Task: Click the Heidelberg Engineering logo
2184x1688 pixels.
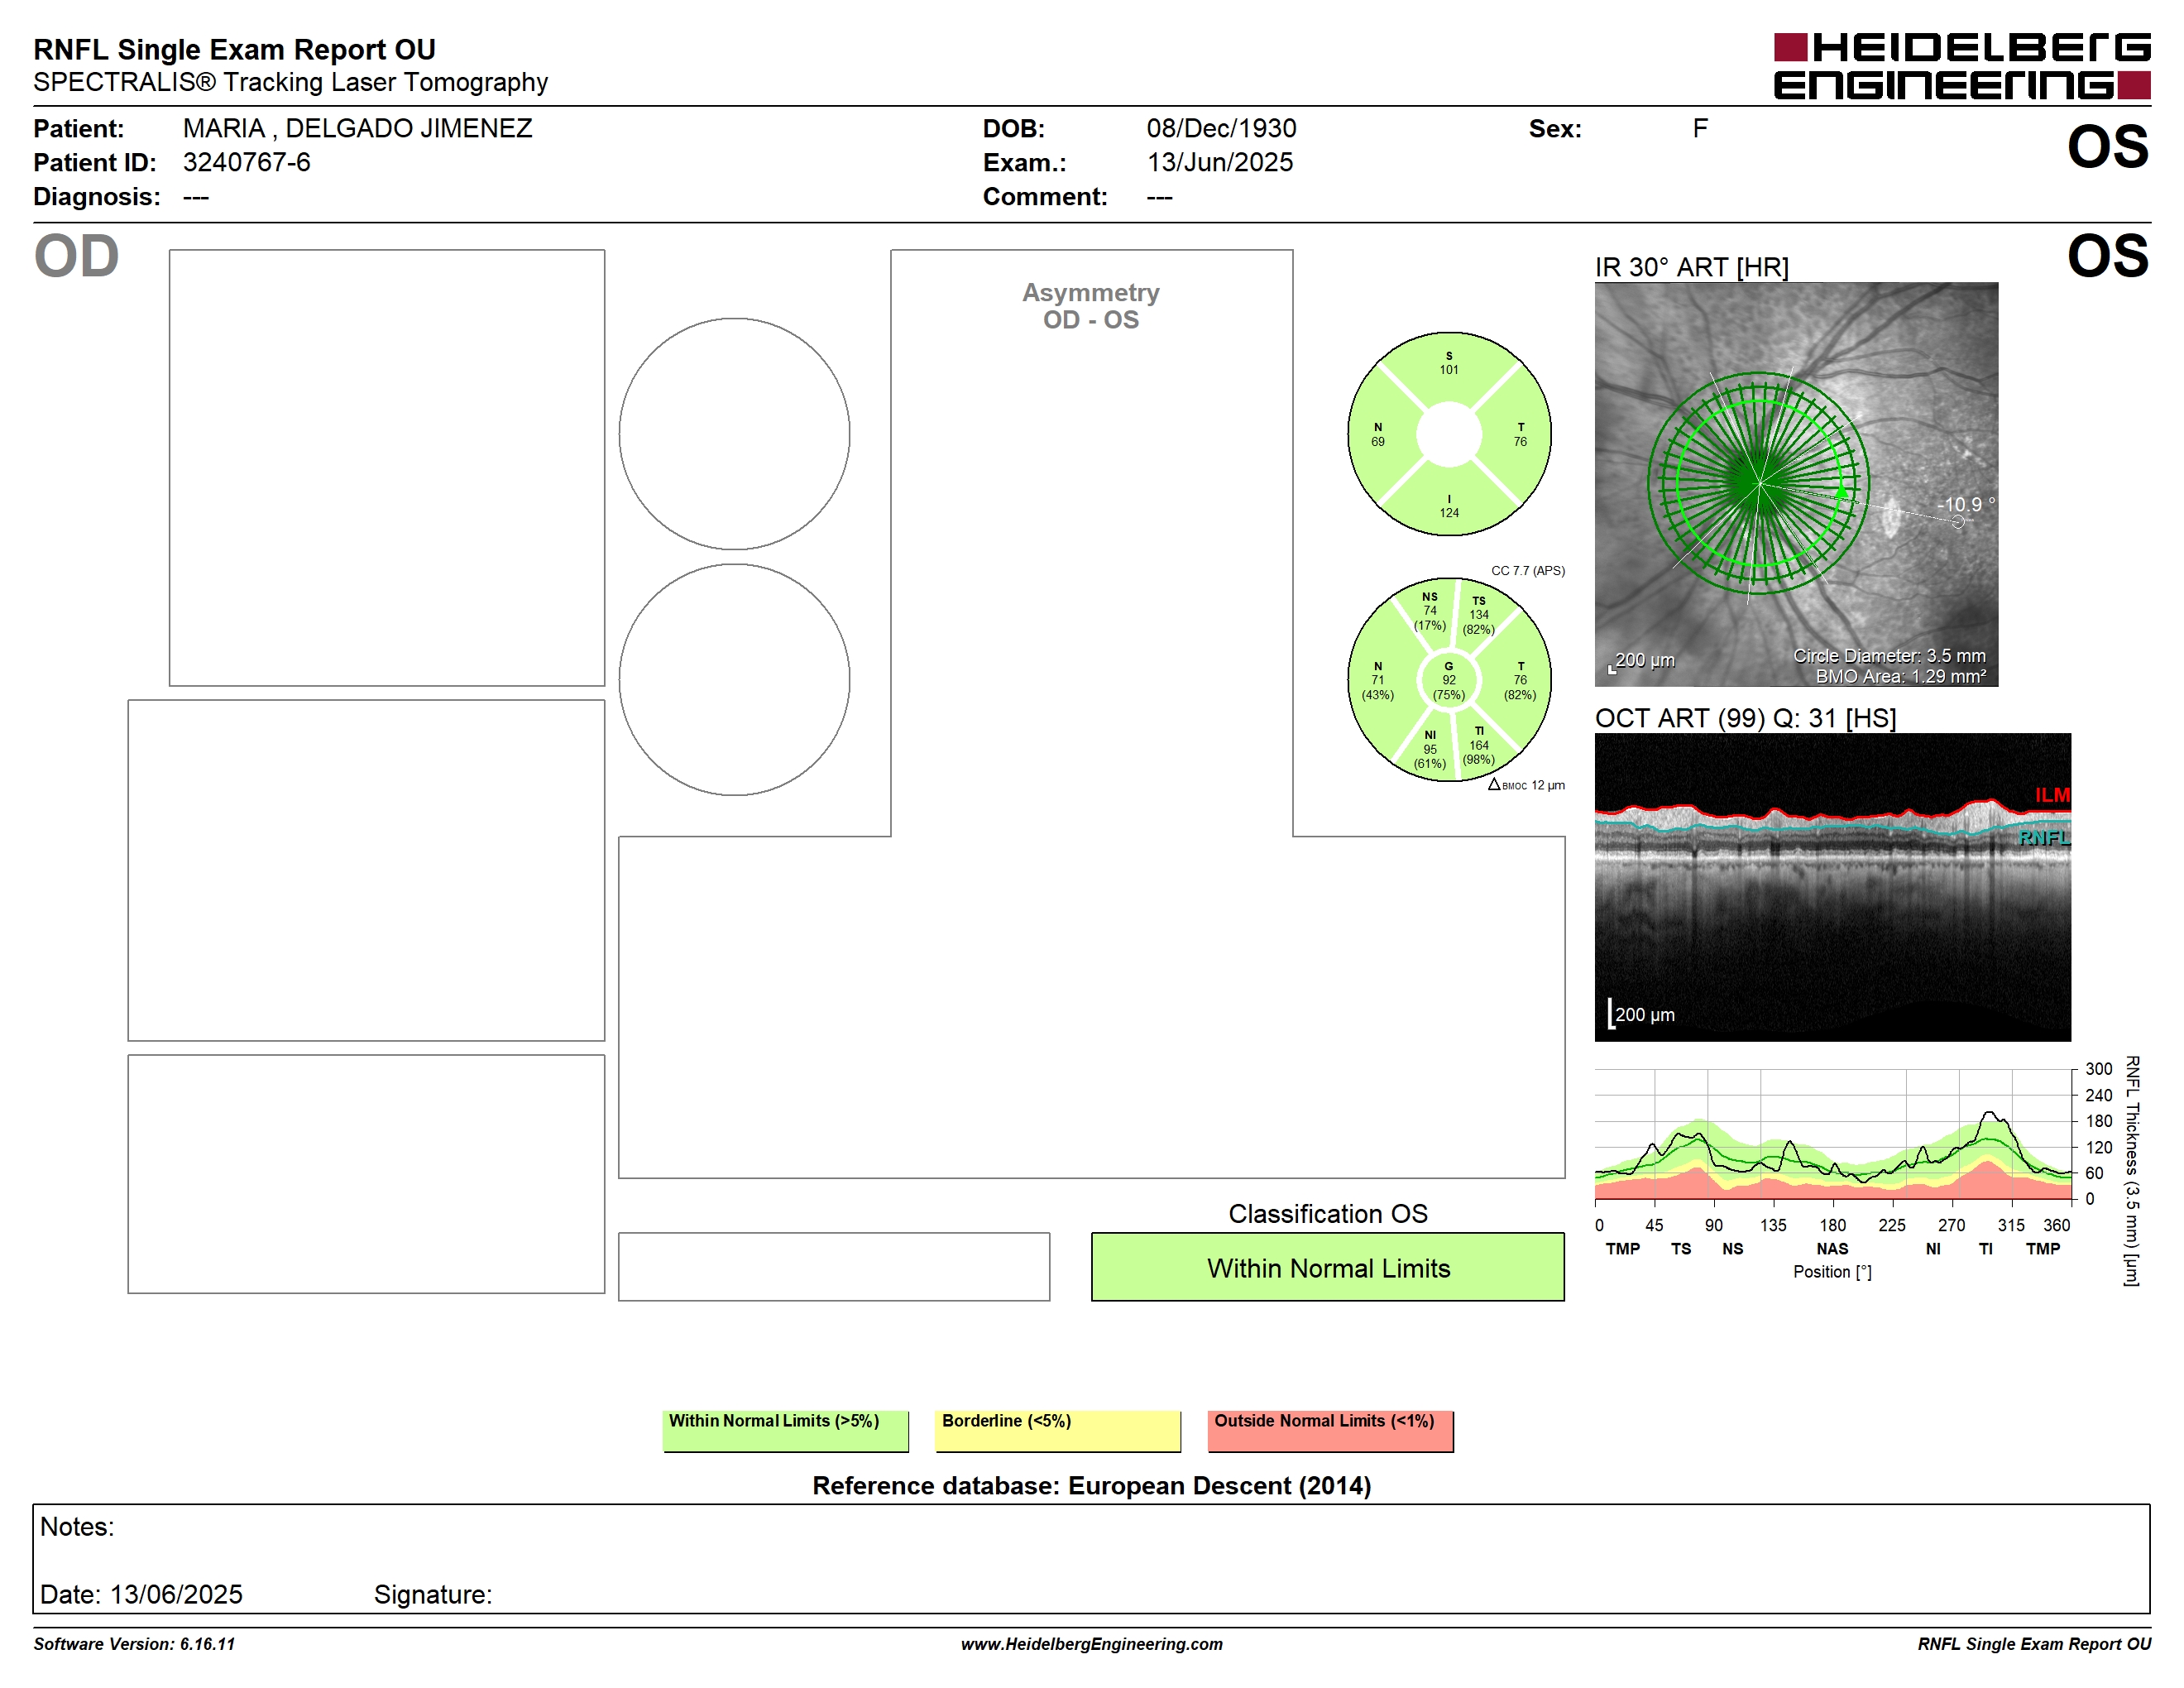Action: click(x=1961, y=66)
